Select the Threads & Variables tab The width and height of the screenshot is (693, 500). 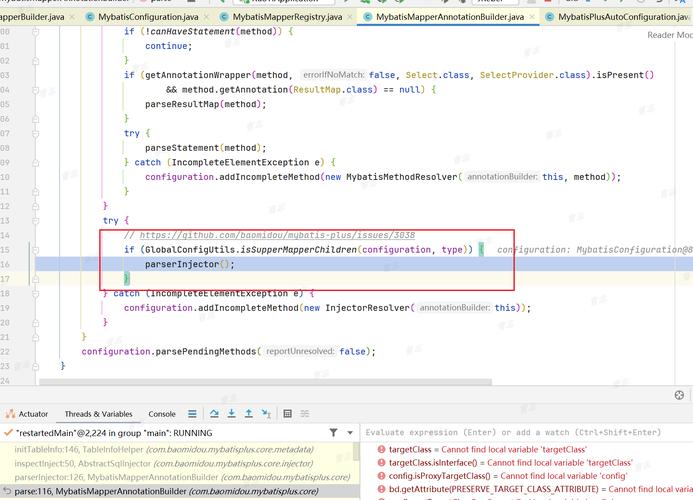point(98,414)
